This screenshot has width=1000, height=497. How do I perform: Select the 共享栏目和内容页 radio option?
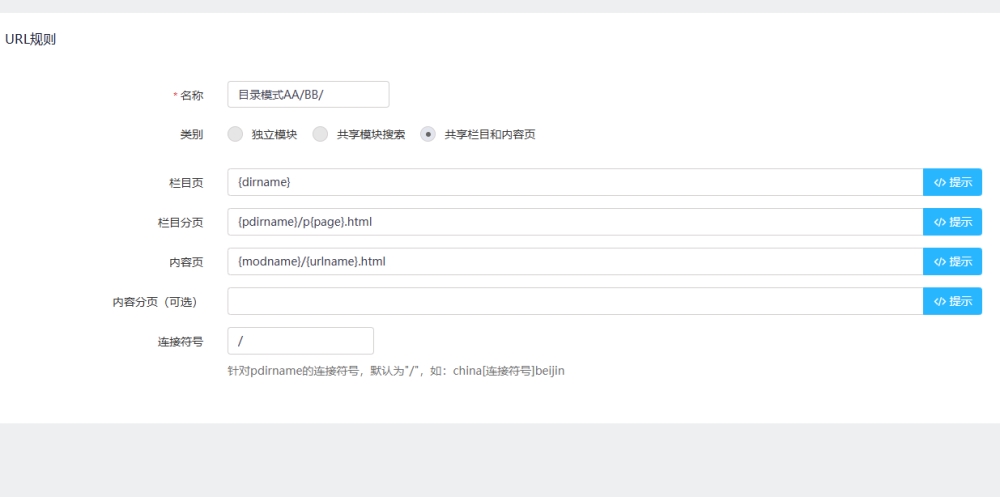pyautogui.click(x=428, y=134)
